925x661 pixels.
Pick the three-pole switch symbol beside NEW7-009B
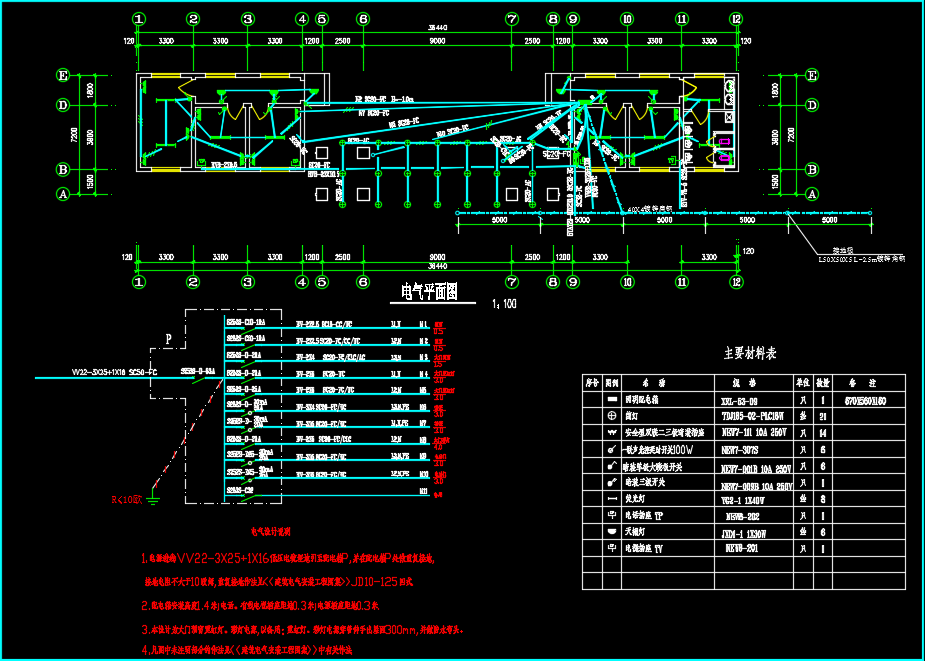click(612, 482)
